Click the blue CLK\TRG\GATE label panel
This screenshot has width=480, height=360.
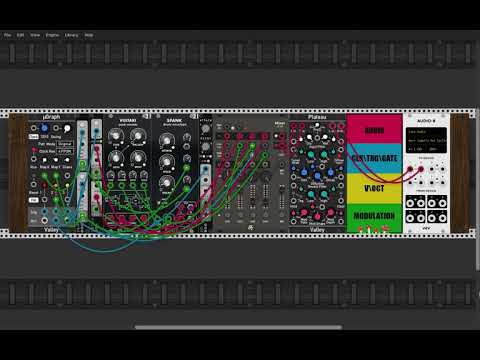pos(374,158)
